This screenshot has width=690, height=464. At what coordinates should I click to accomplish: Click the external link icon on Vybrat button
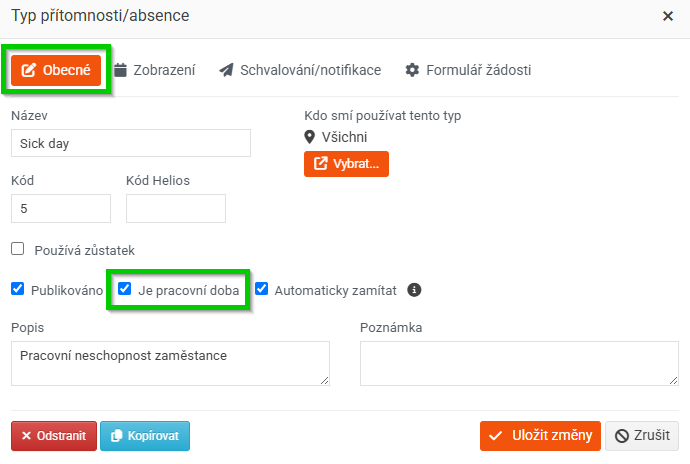pos(320,164)
